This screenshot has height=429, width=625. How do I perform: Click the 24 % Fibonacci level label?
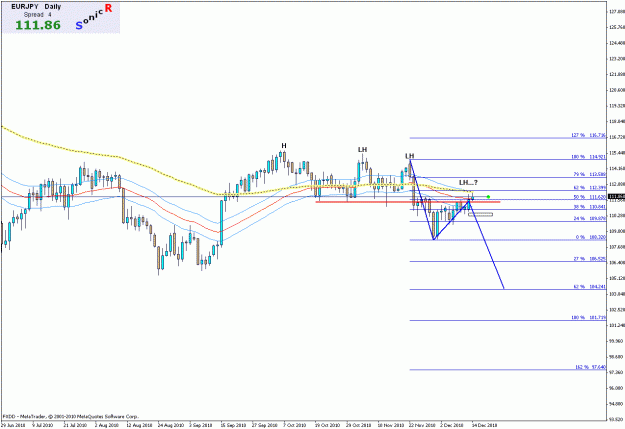[589, 218]
